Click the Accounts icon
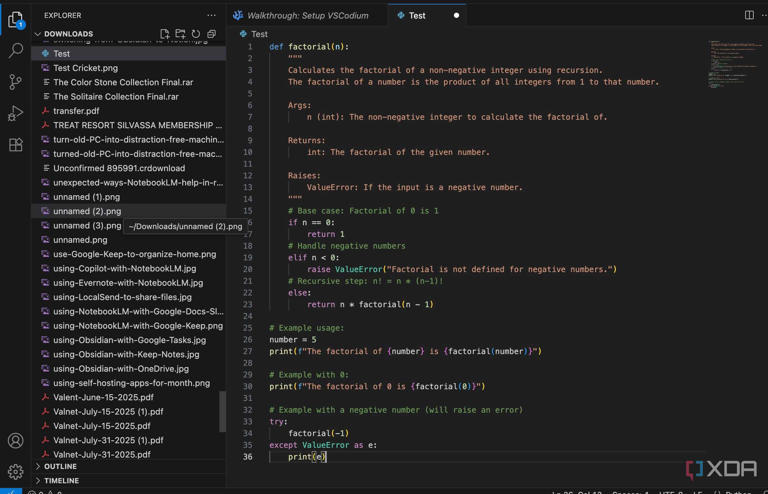The width and height of the screenshot is (768, 494). (16, 440)
